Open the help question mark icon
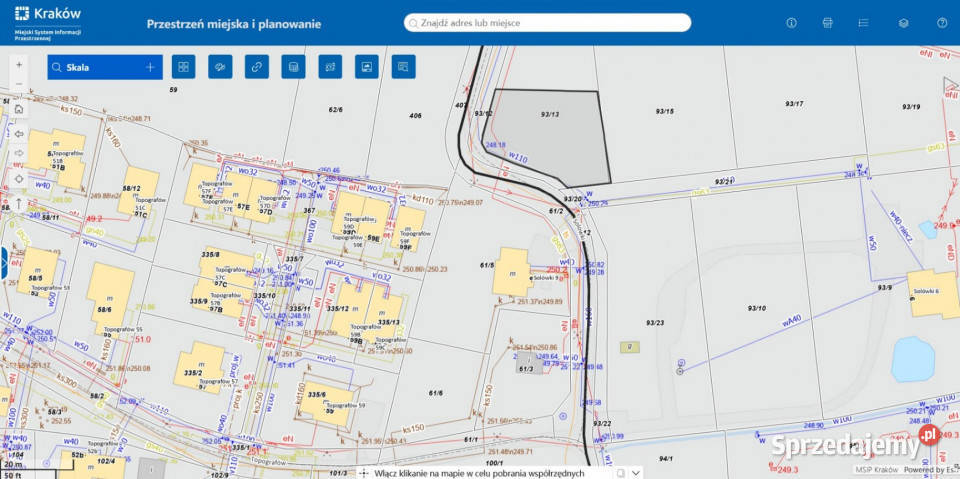960x479 pixels. click(x=942, y=23)
